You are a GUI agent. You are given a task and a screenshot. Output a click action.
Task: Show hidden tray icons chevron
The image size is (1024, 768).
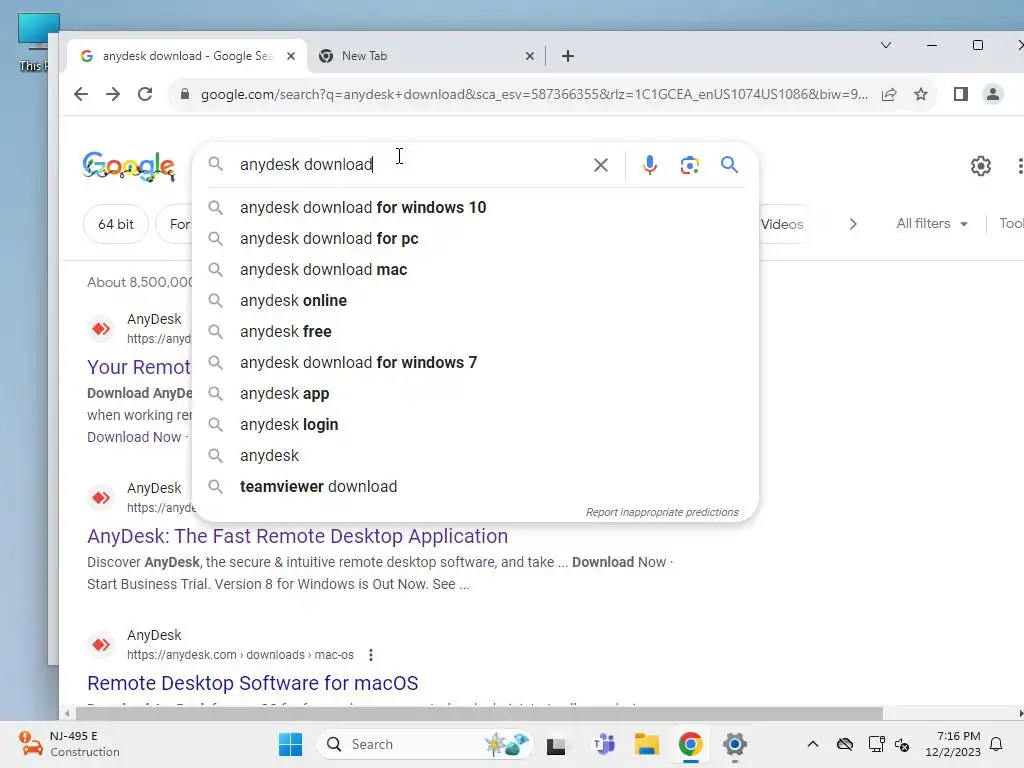(x=812, y=744)
